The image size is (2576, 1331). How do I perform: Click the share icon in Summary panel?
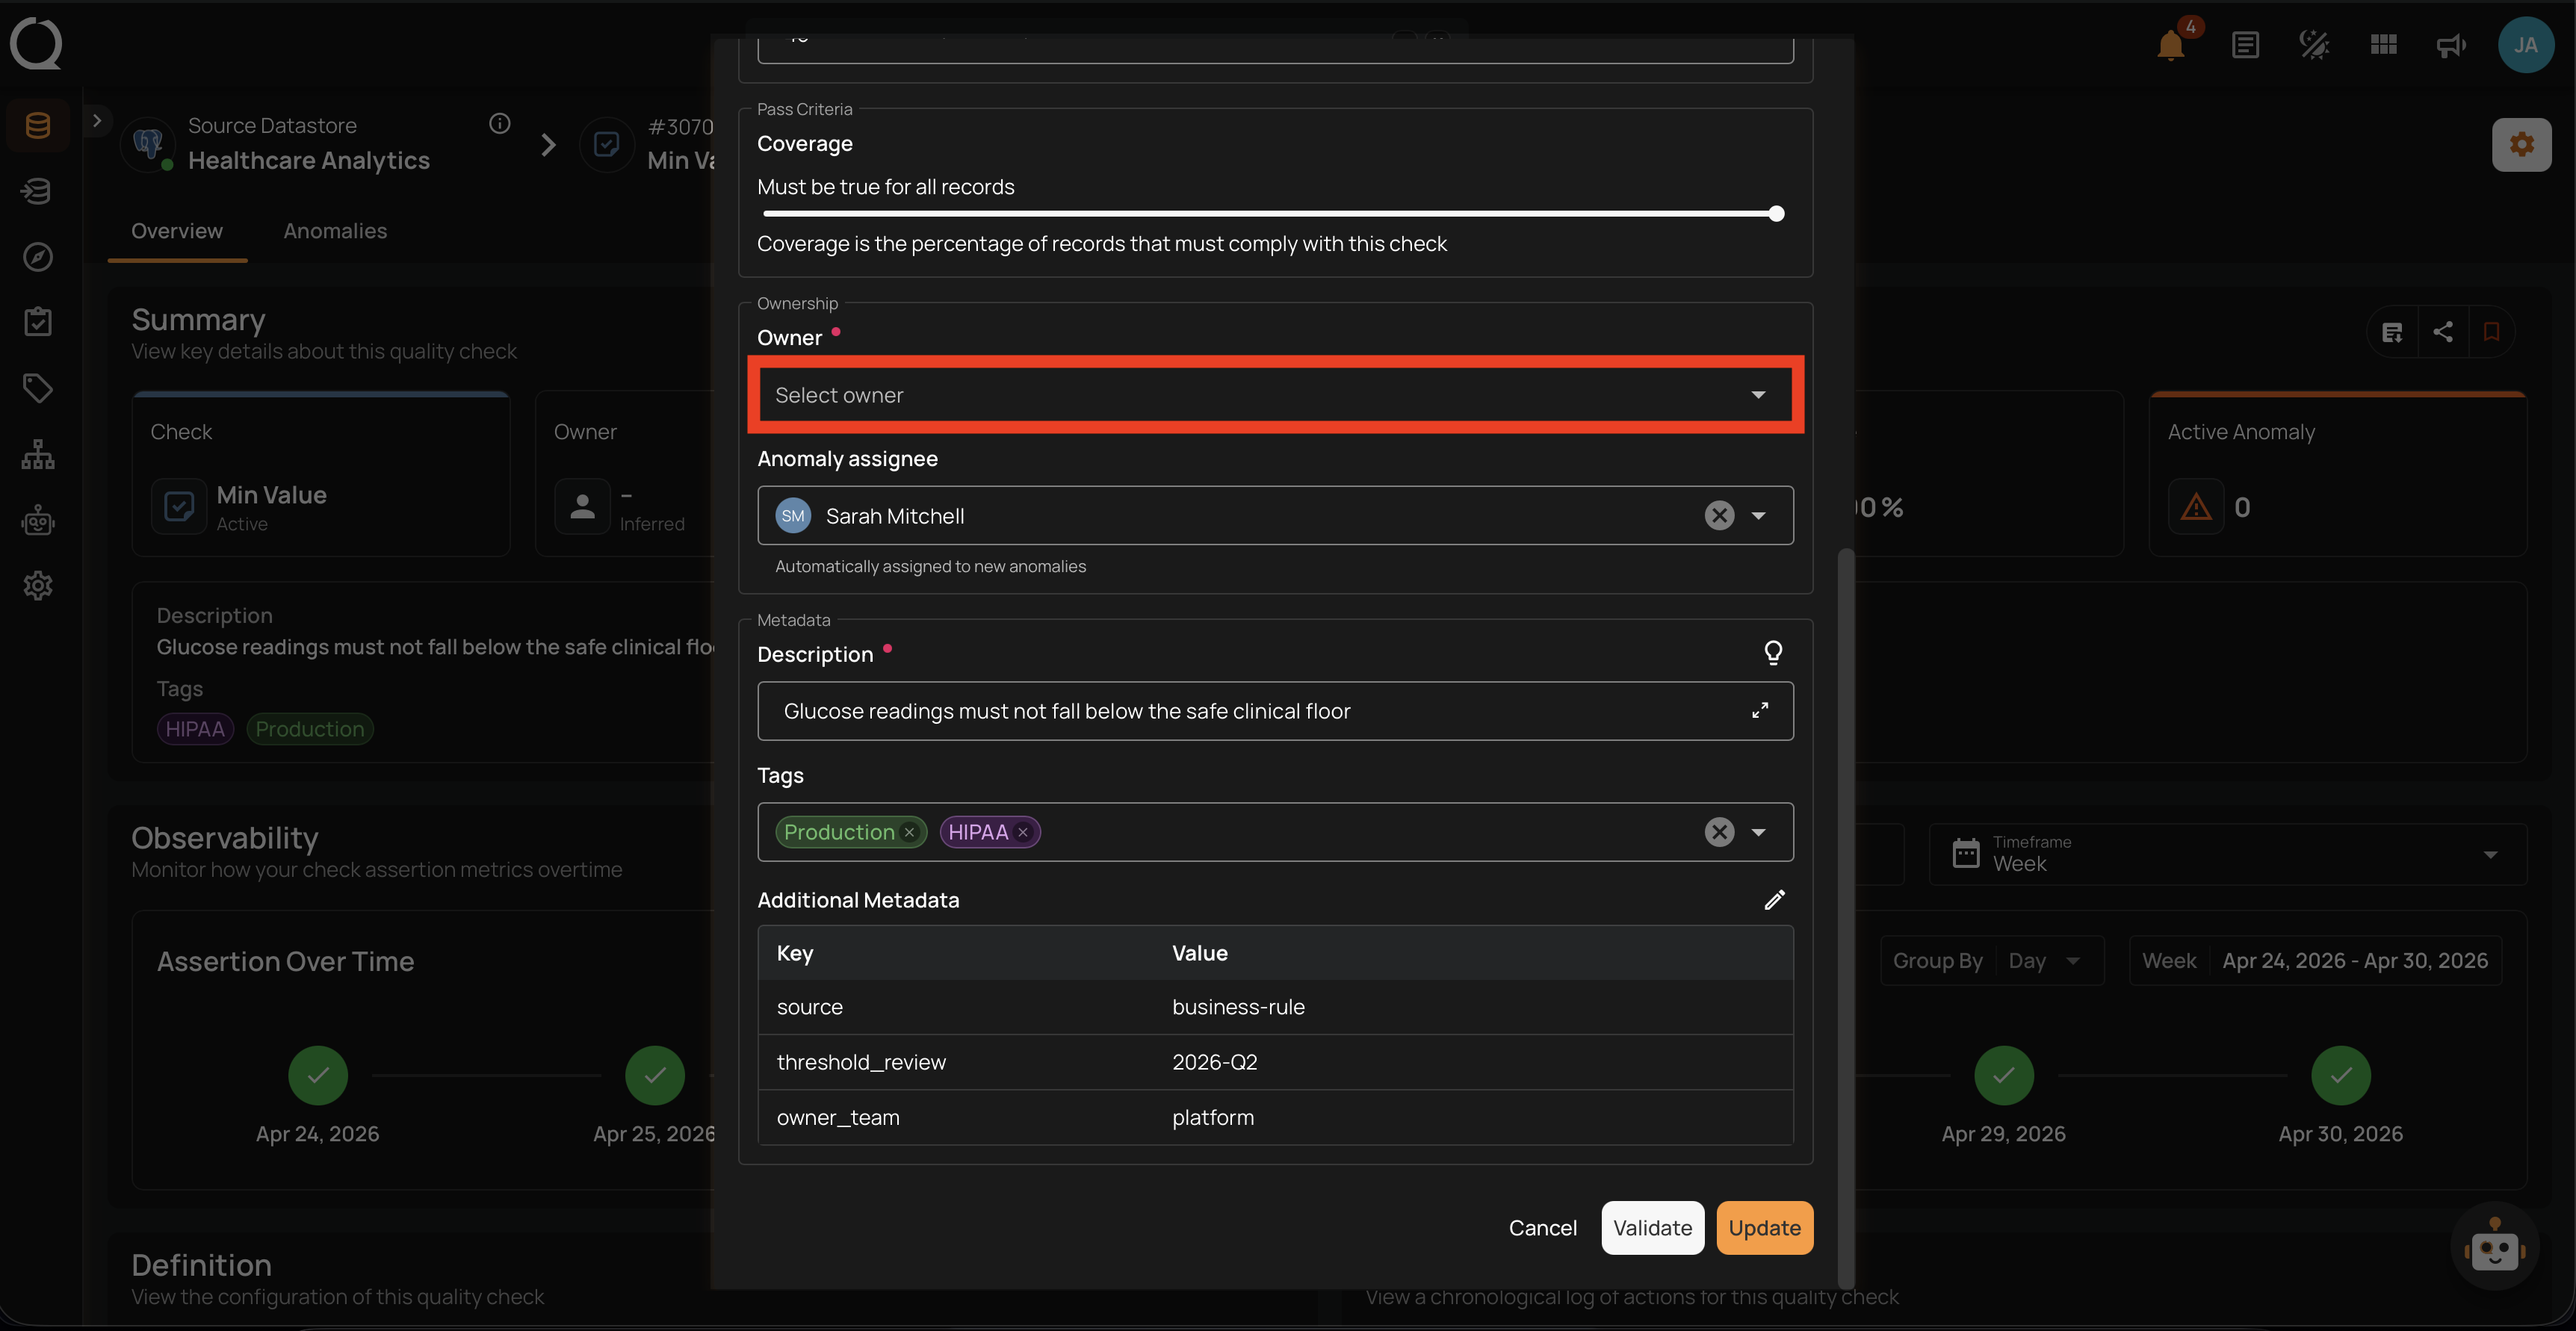(2443, 332)
